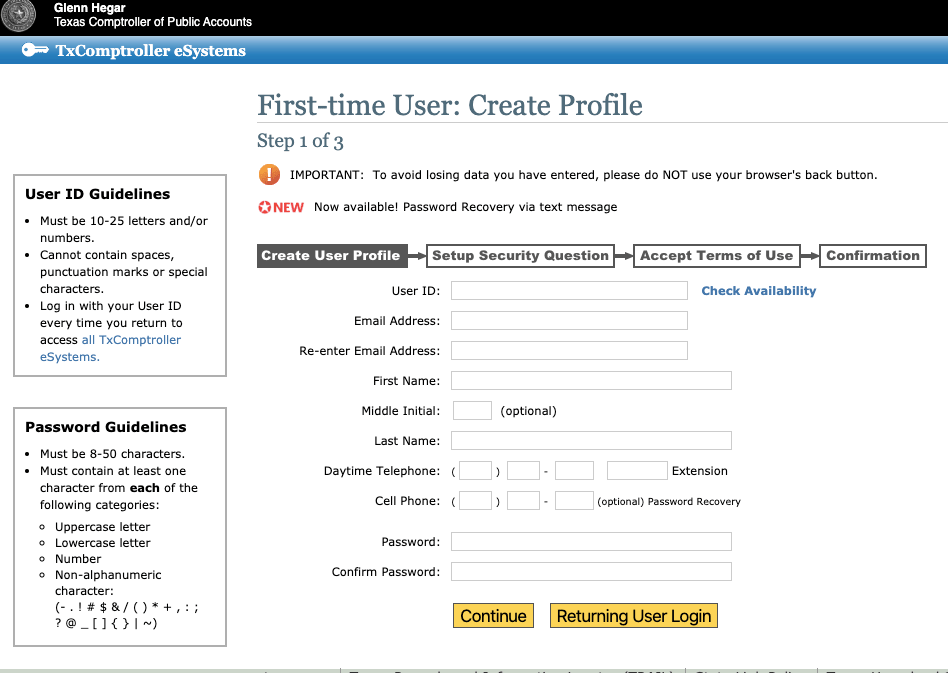Click the Uppercase letter guideline text

(x=103, y=527)
